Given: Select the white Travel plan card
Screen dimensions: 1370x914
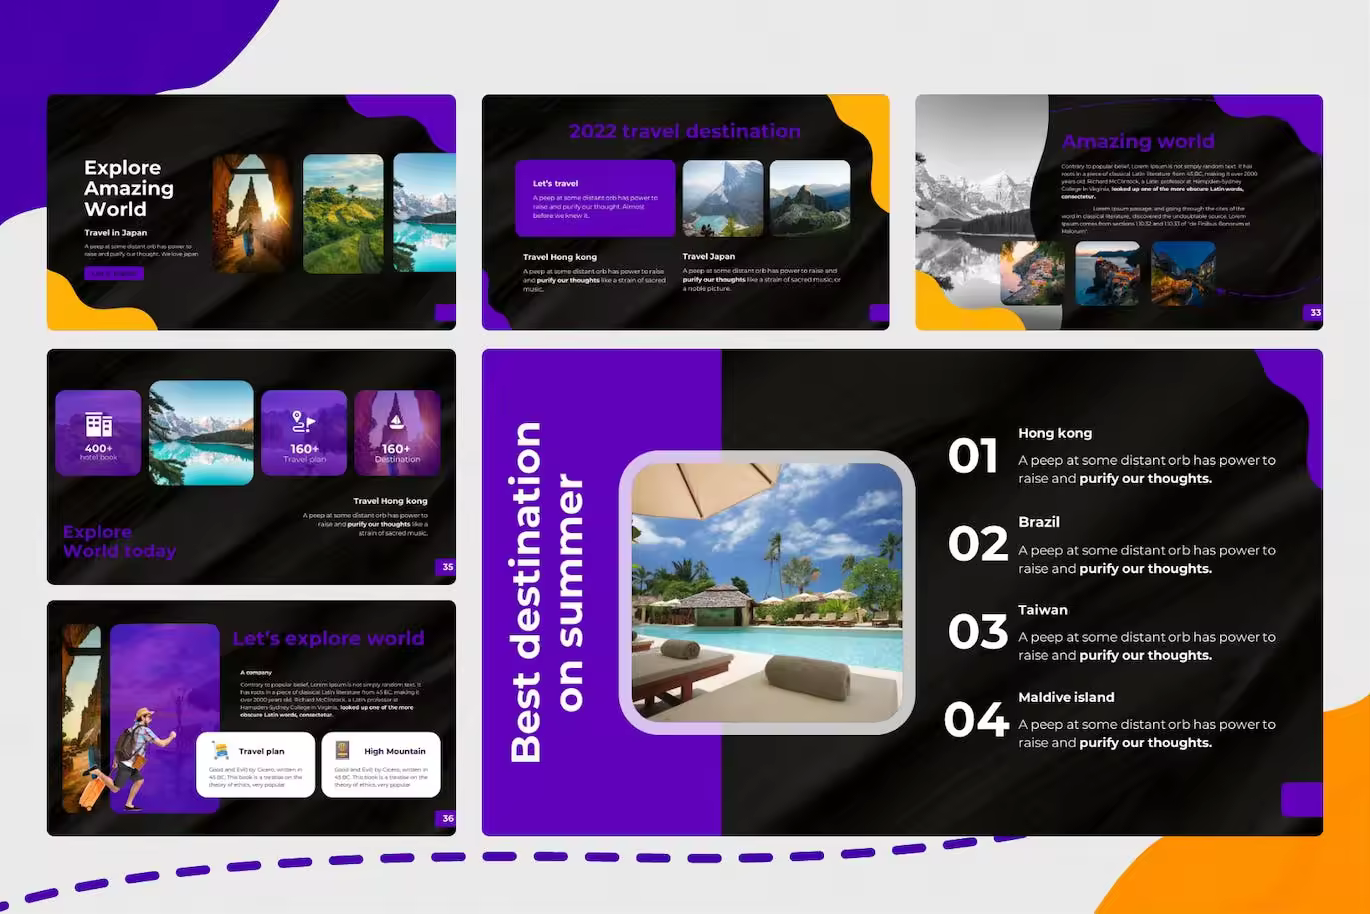Looking at the screenshot, I should [x=256, y=765].
